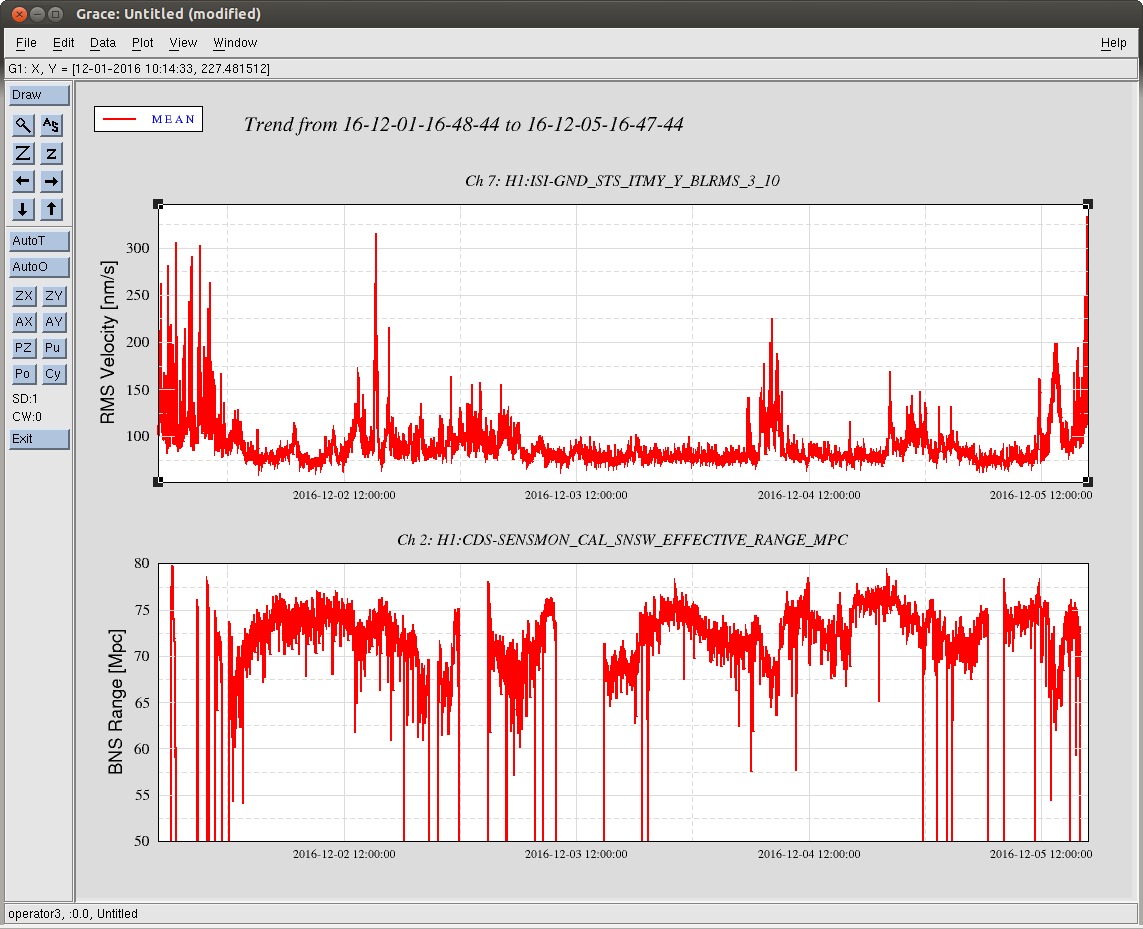Image resolution: width=1143 pixels, height=929 pixels.
Task: Click the bottom-right graph selection handle
Action: tap(1088, 481)
